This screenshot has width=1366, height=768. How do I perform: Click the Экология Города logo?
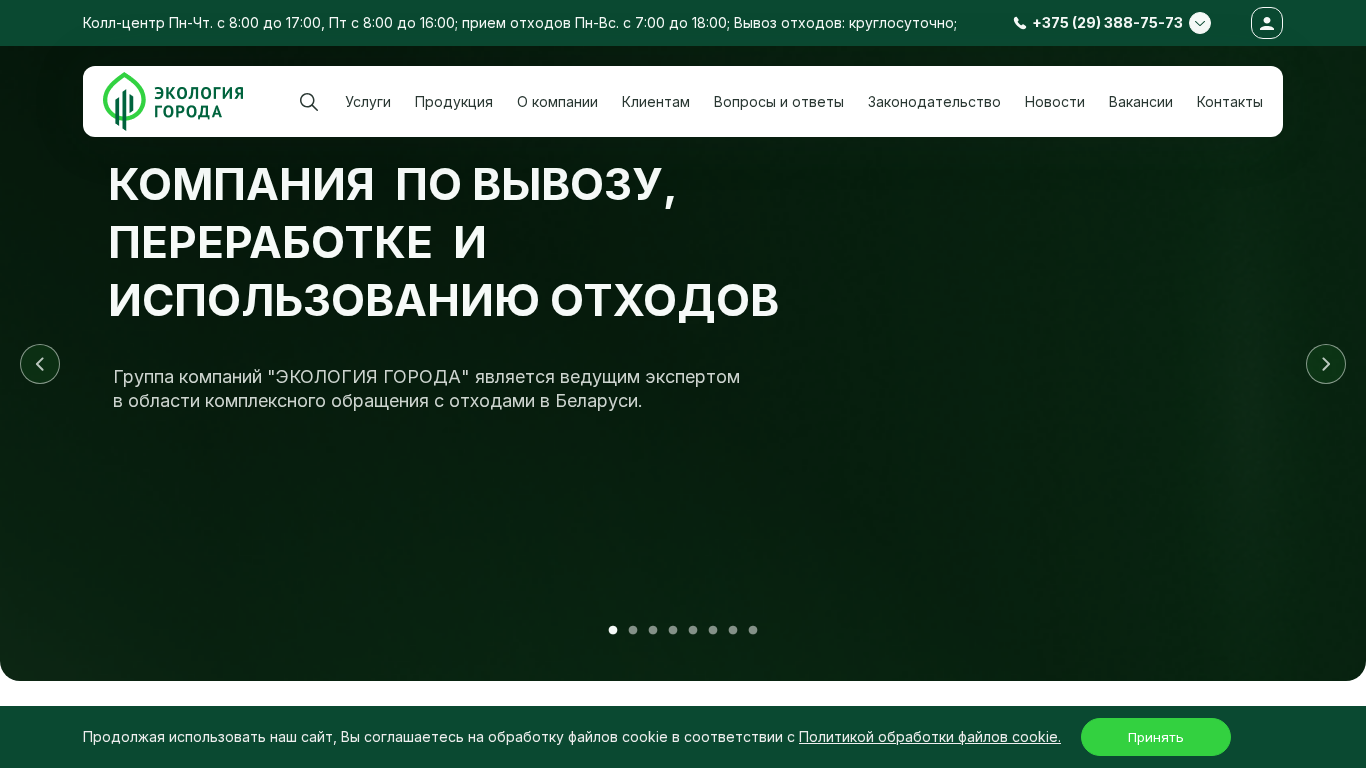pos(173,102)
